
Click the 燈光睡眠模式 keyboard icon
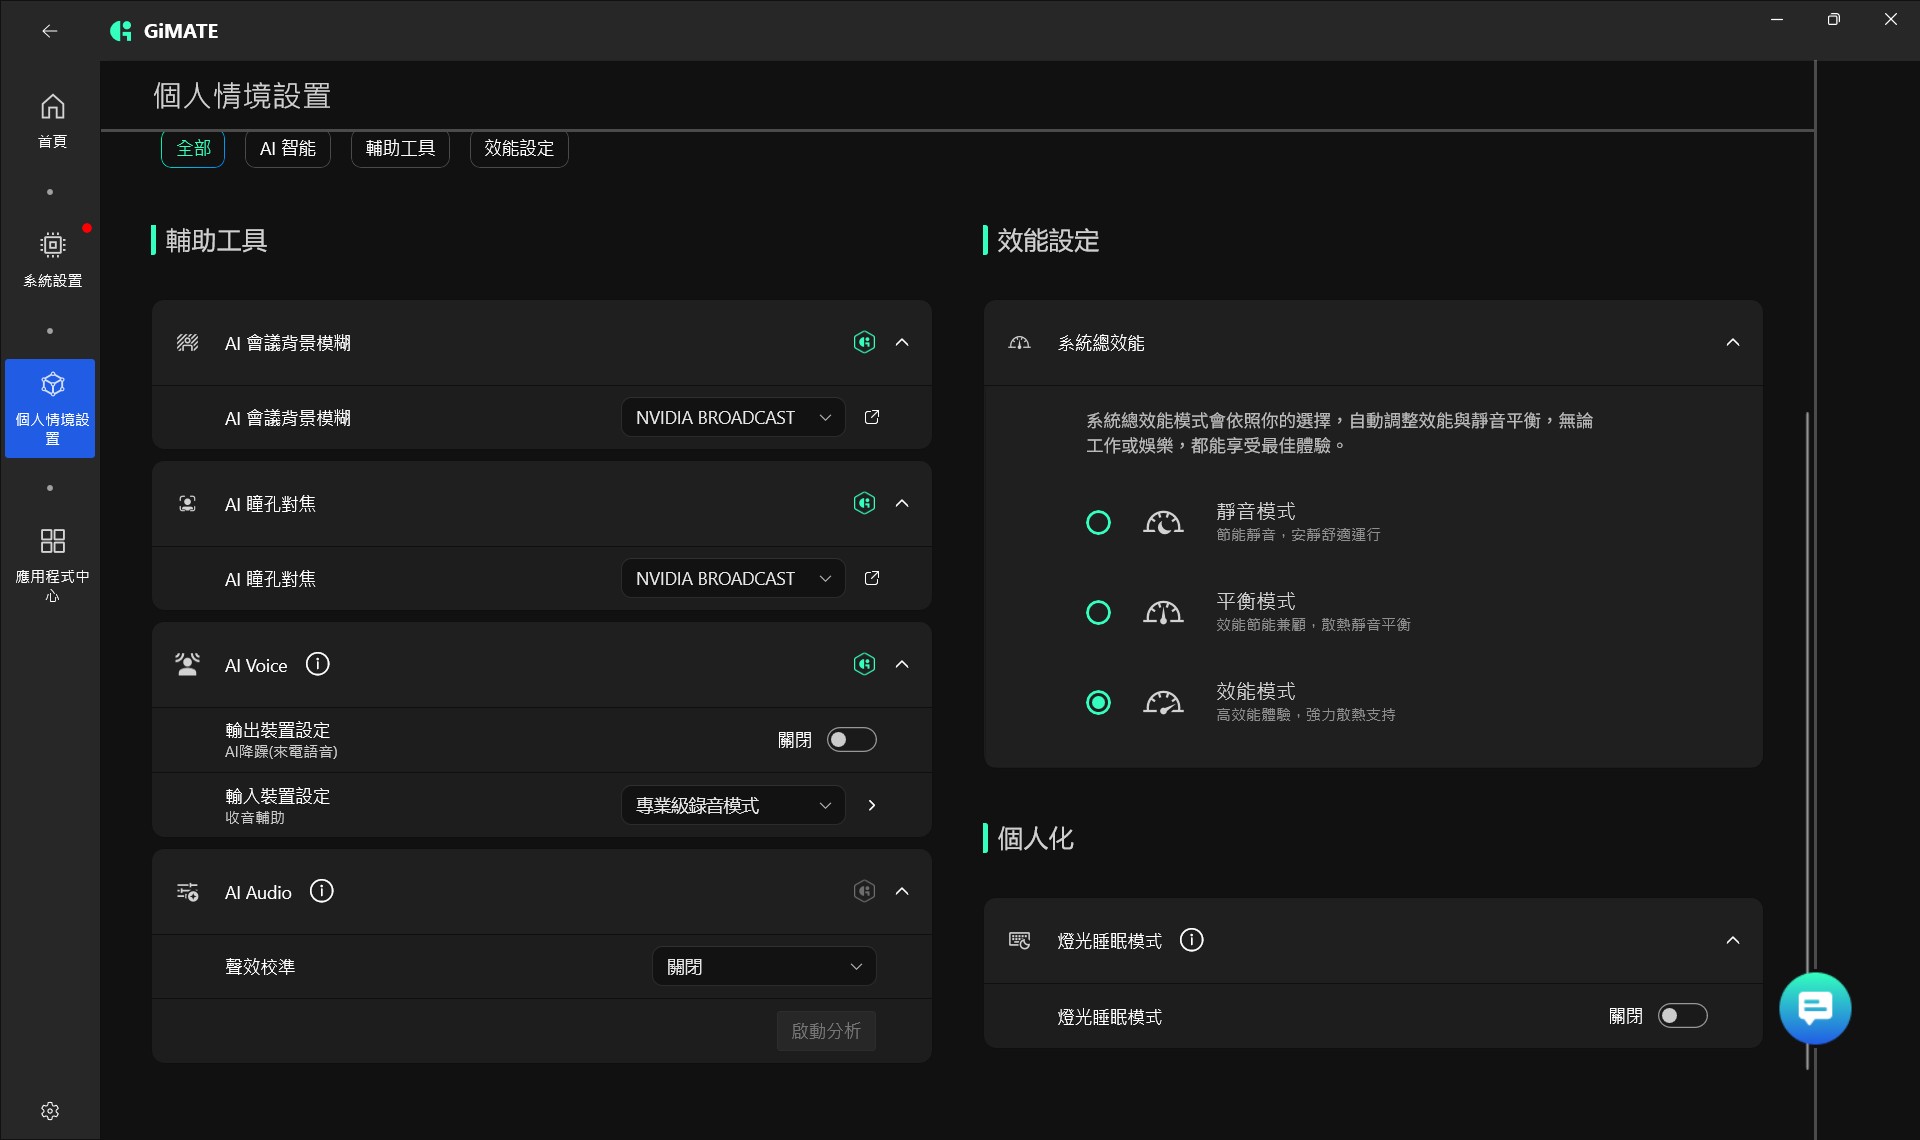(x=1019, y=940)
